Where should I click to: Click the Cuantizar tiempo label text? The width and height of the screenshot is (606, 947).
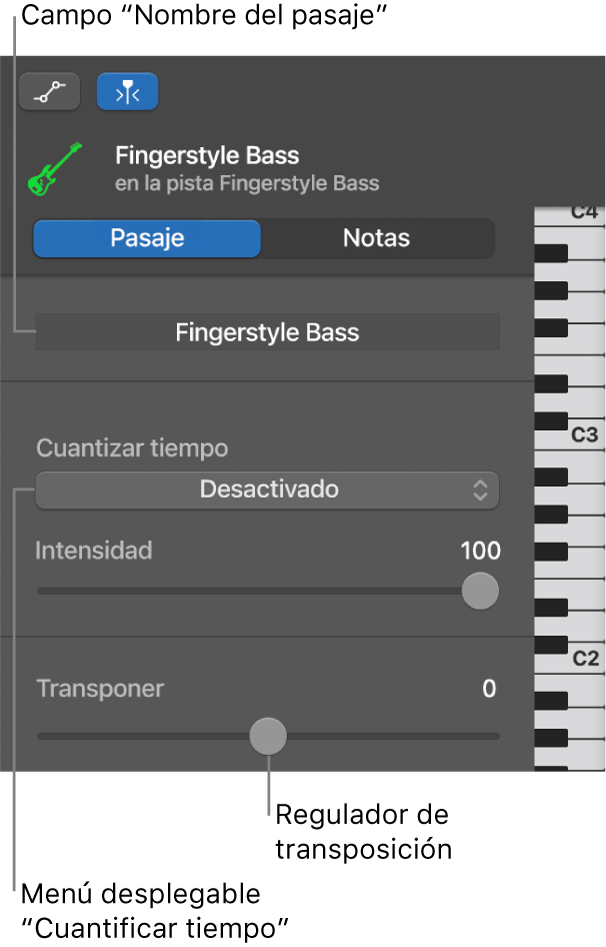coord(131,448)
